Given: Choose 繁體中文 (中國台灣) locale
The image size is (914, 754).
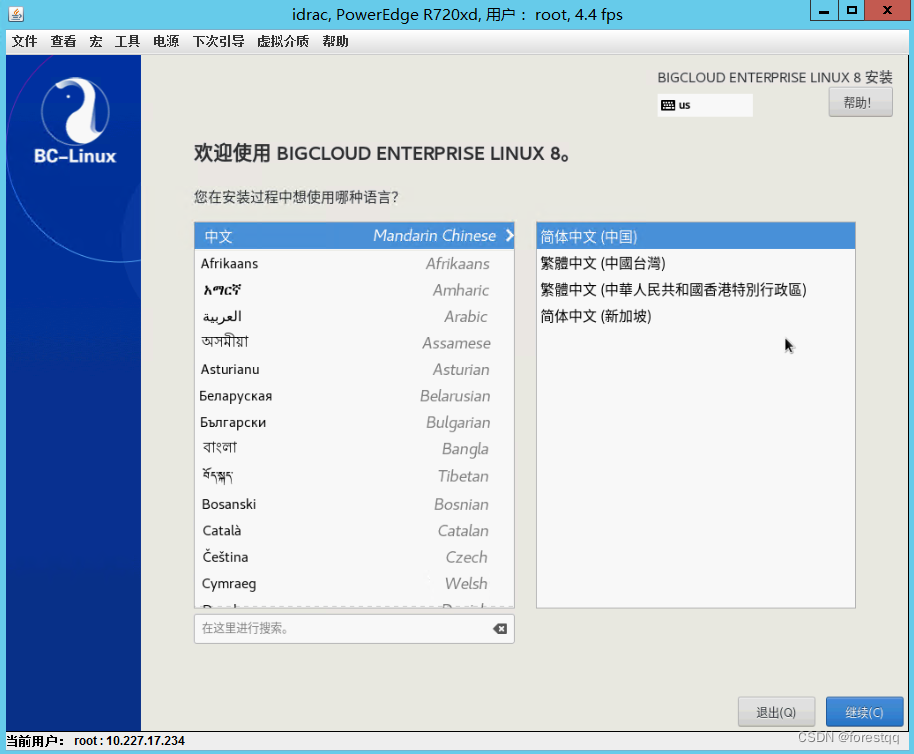Looking at the screenshot, I should point(696,263).
